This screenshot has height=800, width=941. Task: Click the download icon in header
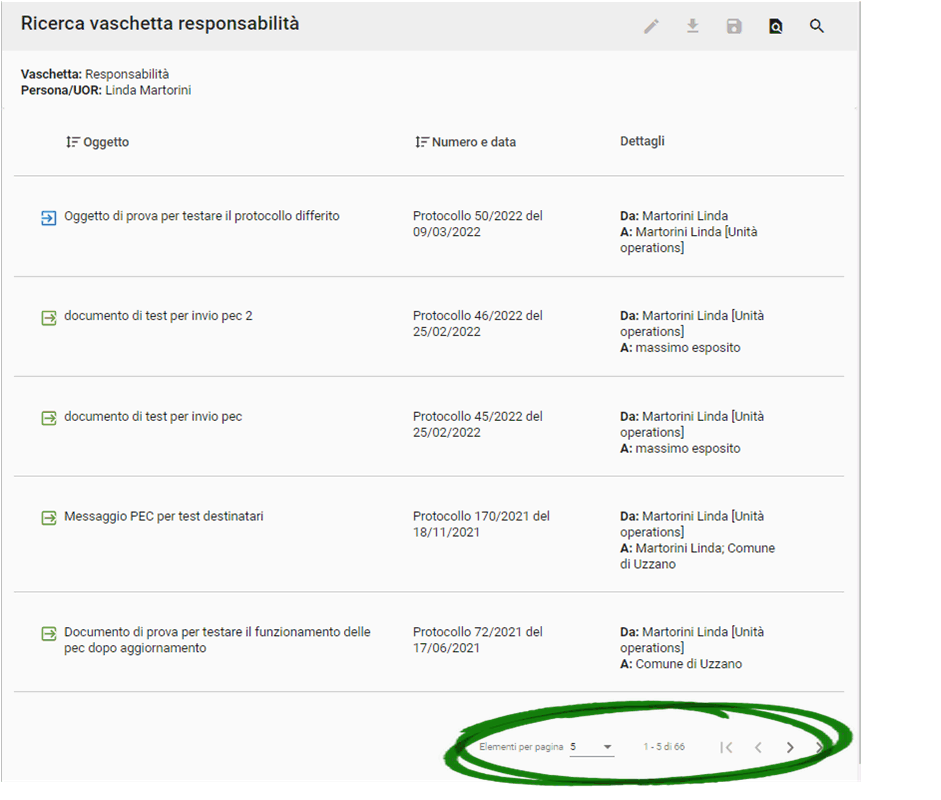[692, 26]
